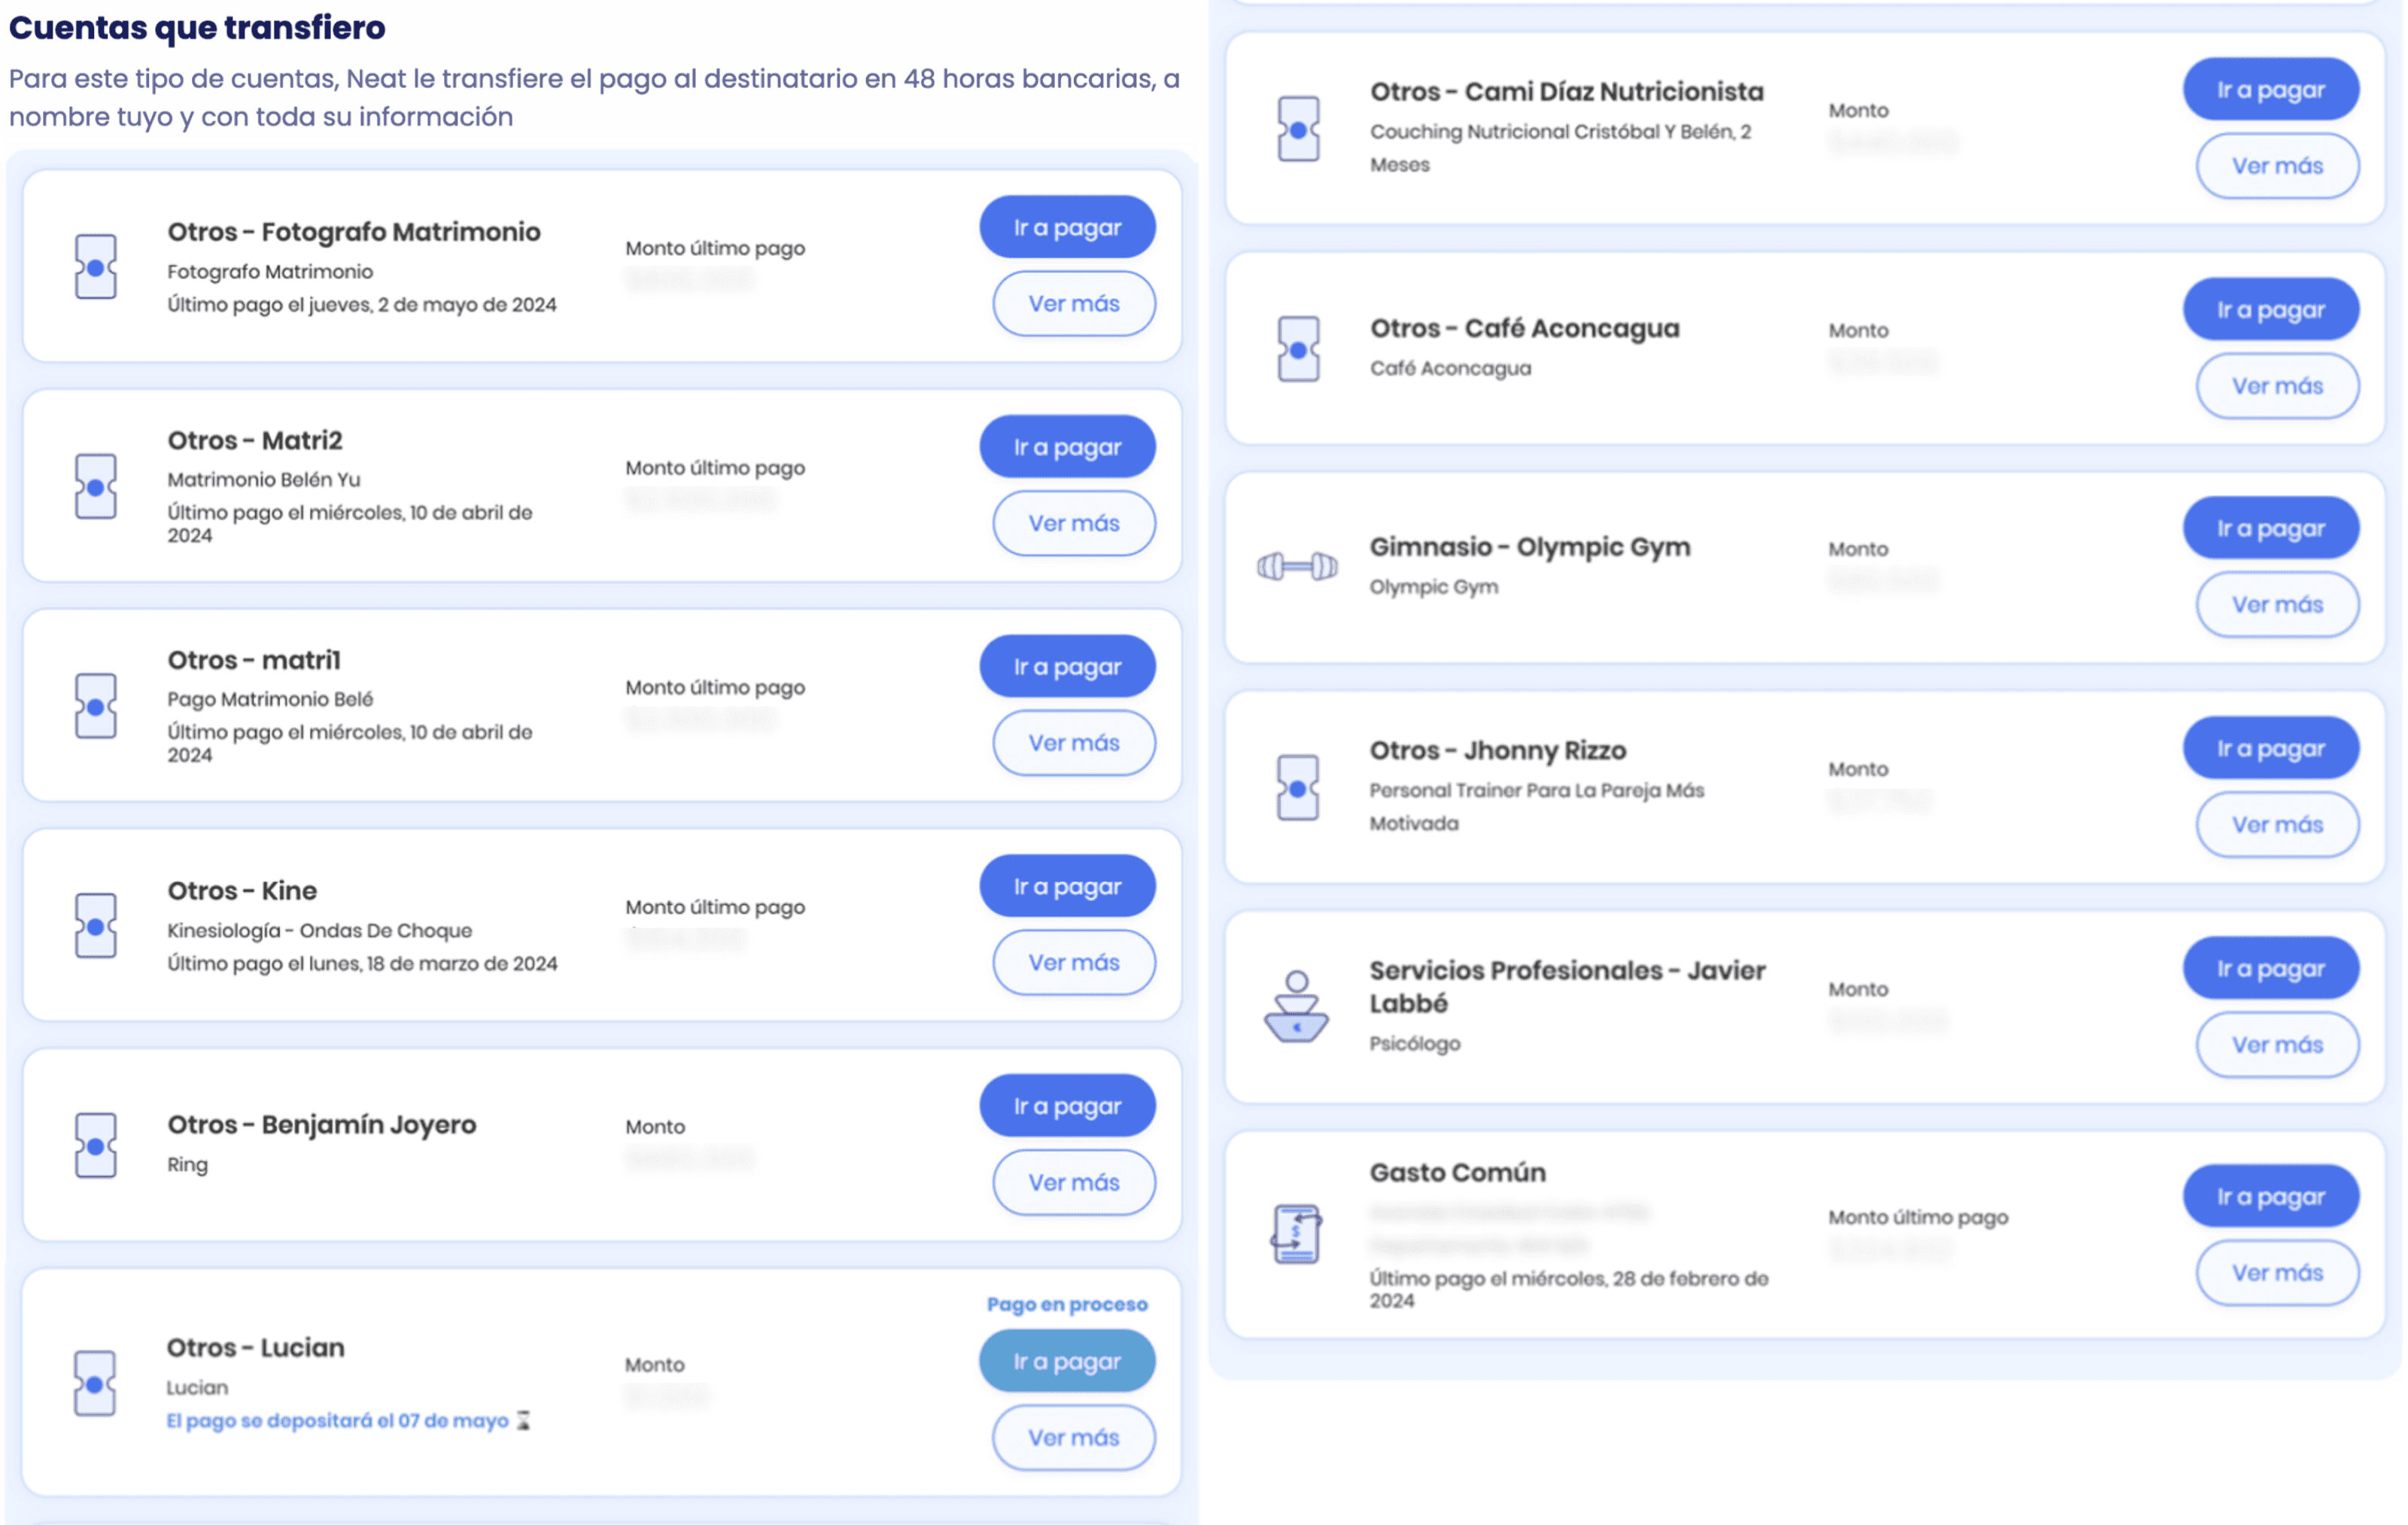Click the Javier Labbé professional services icon
This screenshot has height=1525, width=2408.
tap(1297, 1007)
